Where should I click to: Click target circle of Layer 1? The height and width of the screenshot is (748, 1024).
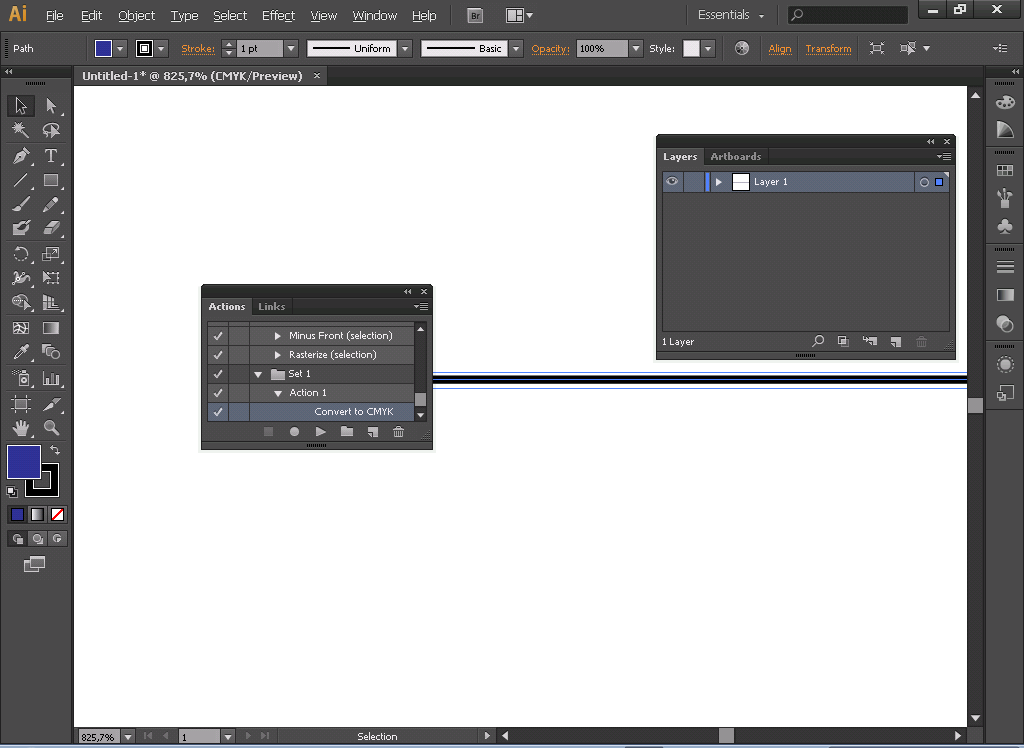pyautogui.click(x=924, y=182)
